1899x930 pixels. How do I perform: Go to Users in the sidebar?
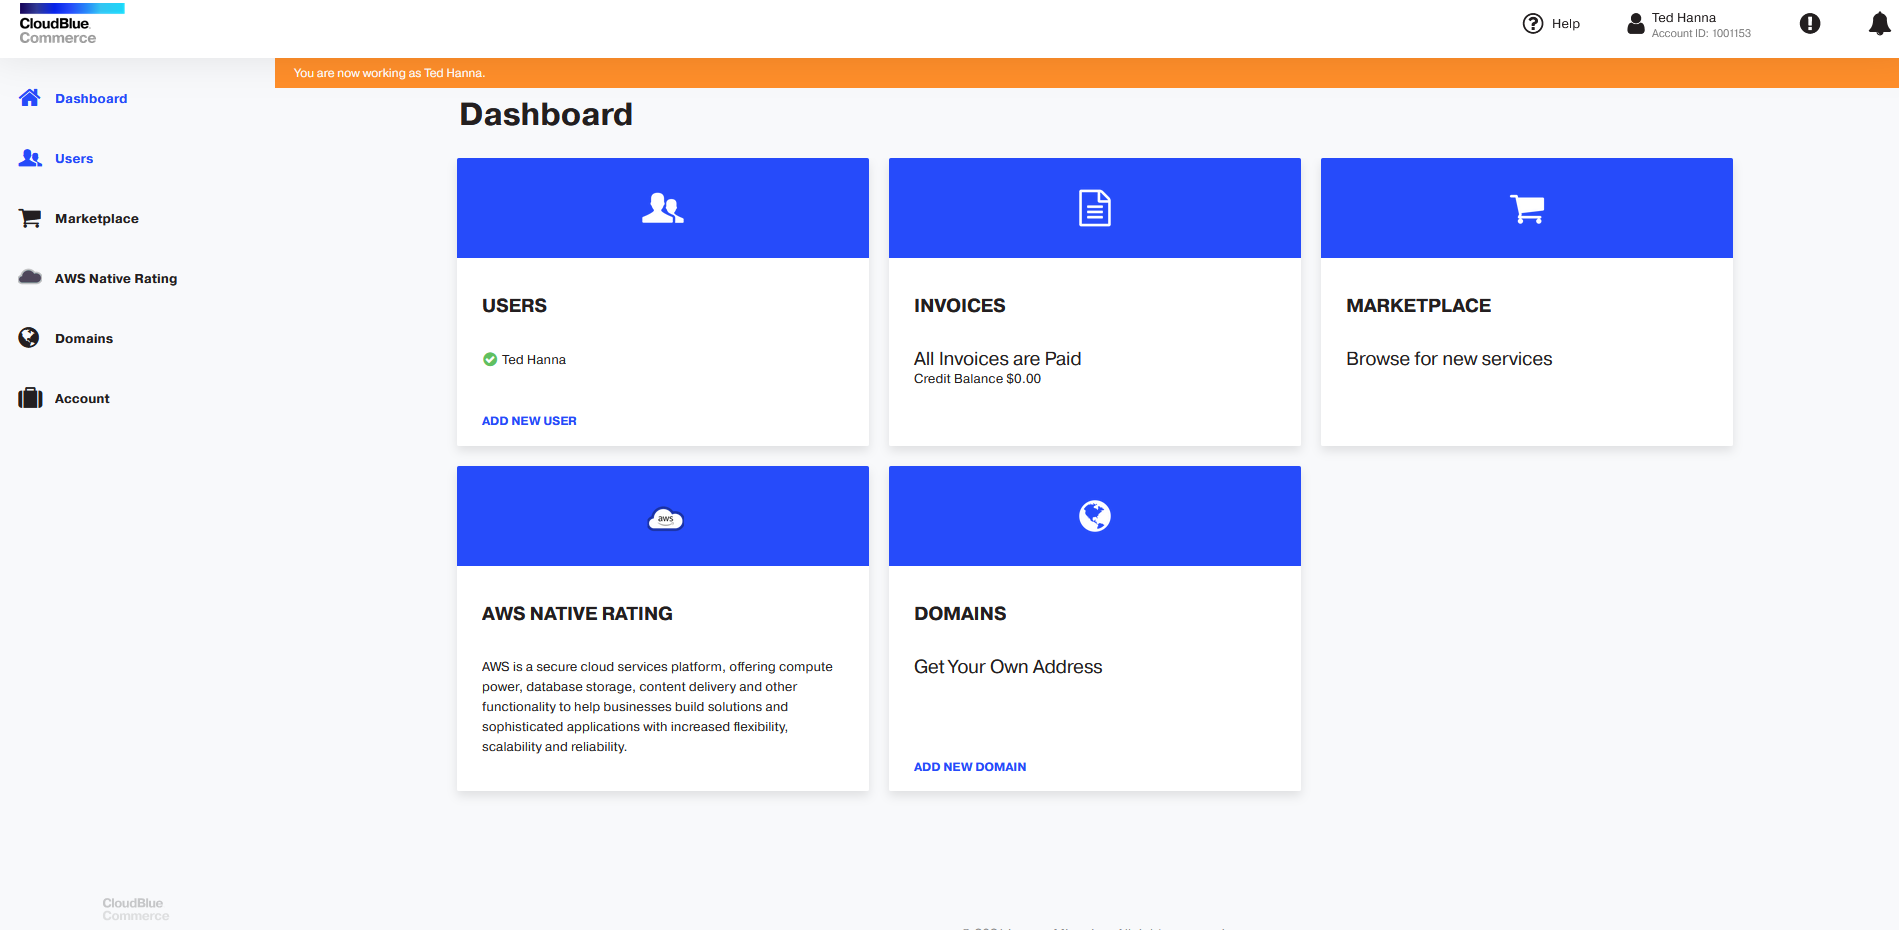[x=74, y=159]
